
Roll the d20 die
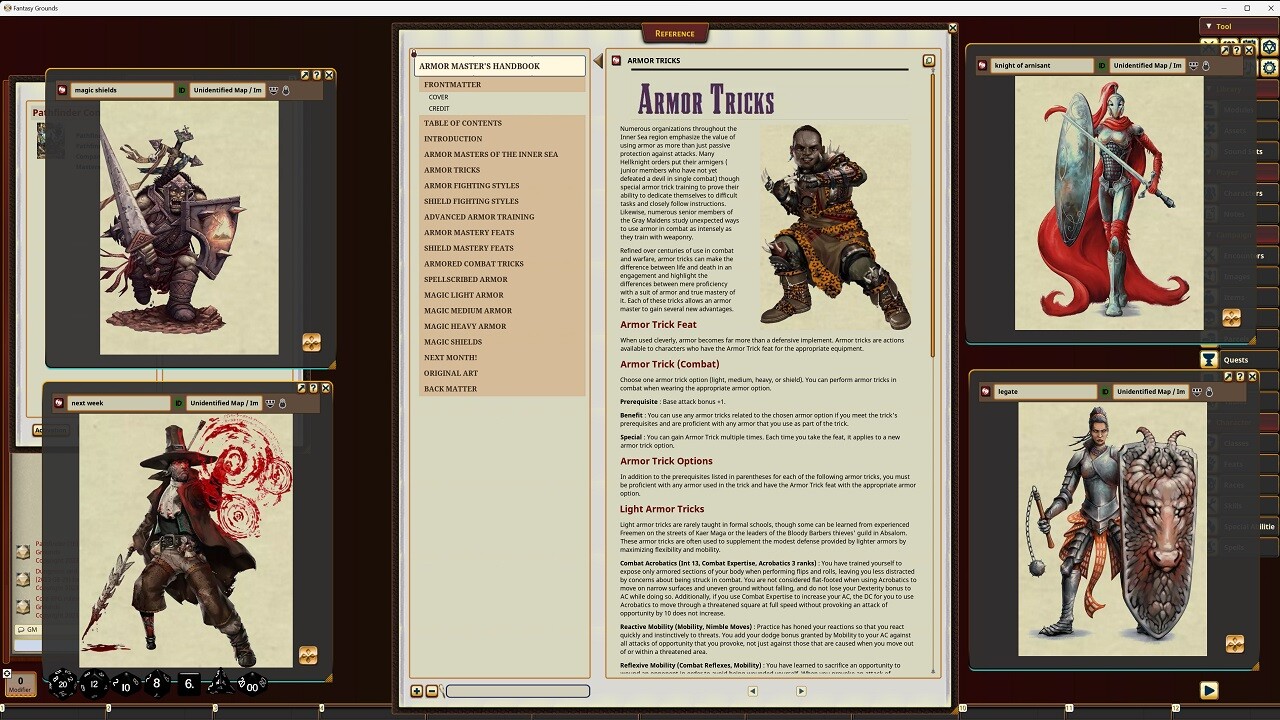click(x=62, y=684)
